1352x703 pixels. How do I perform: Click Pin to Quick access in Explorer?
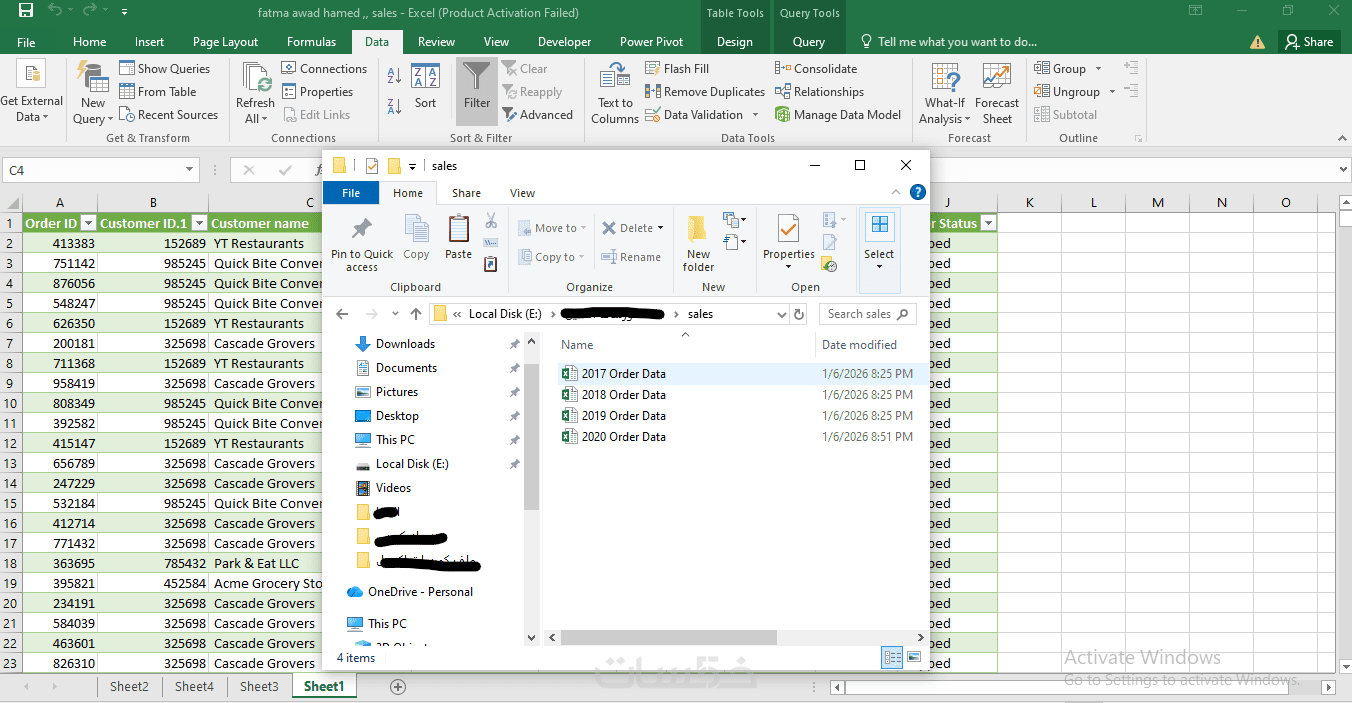click(362, 244)
